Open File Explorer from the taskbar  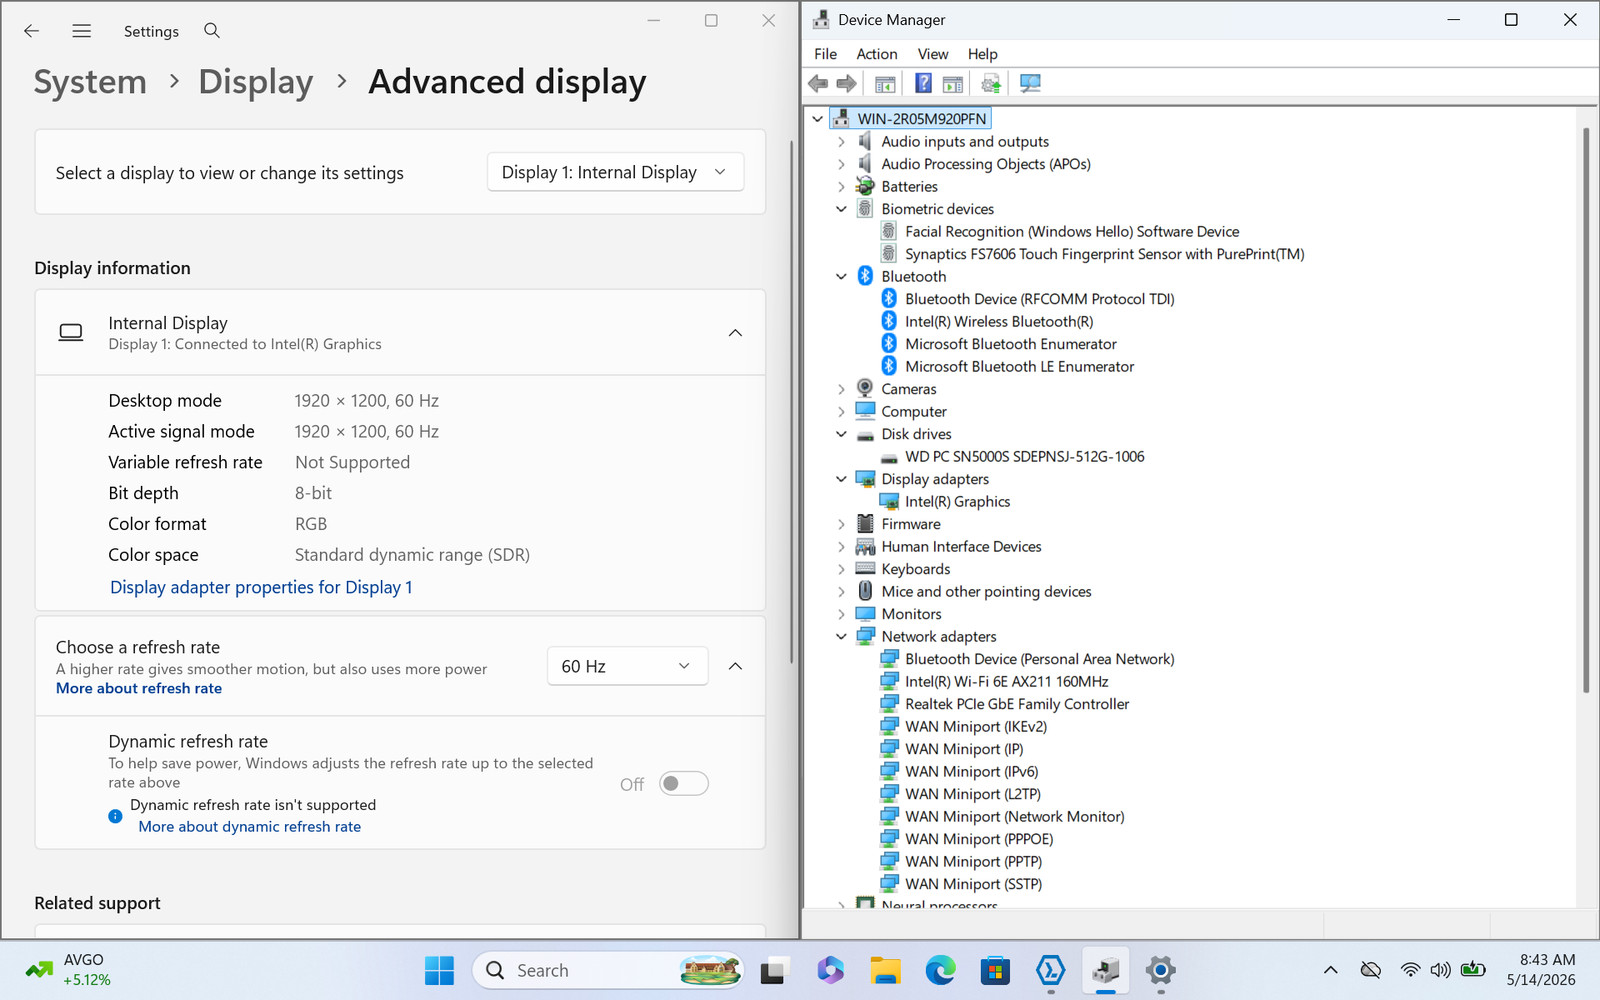tap(885, 970)
